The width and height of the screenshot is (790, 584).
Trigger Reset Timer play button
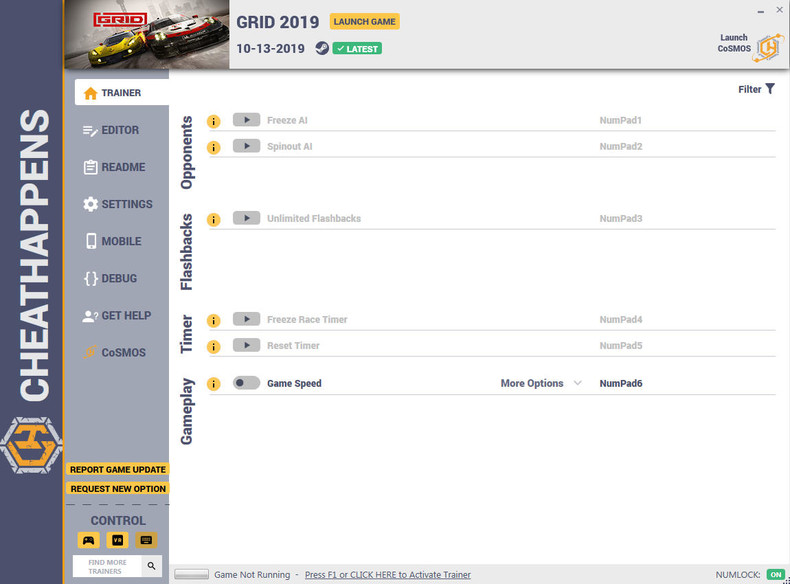point(246,346)
